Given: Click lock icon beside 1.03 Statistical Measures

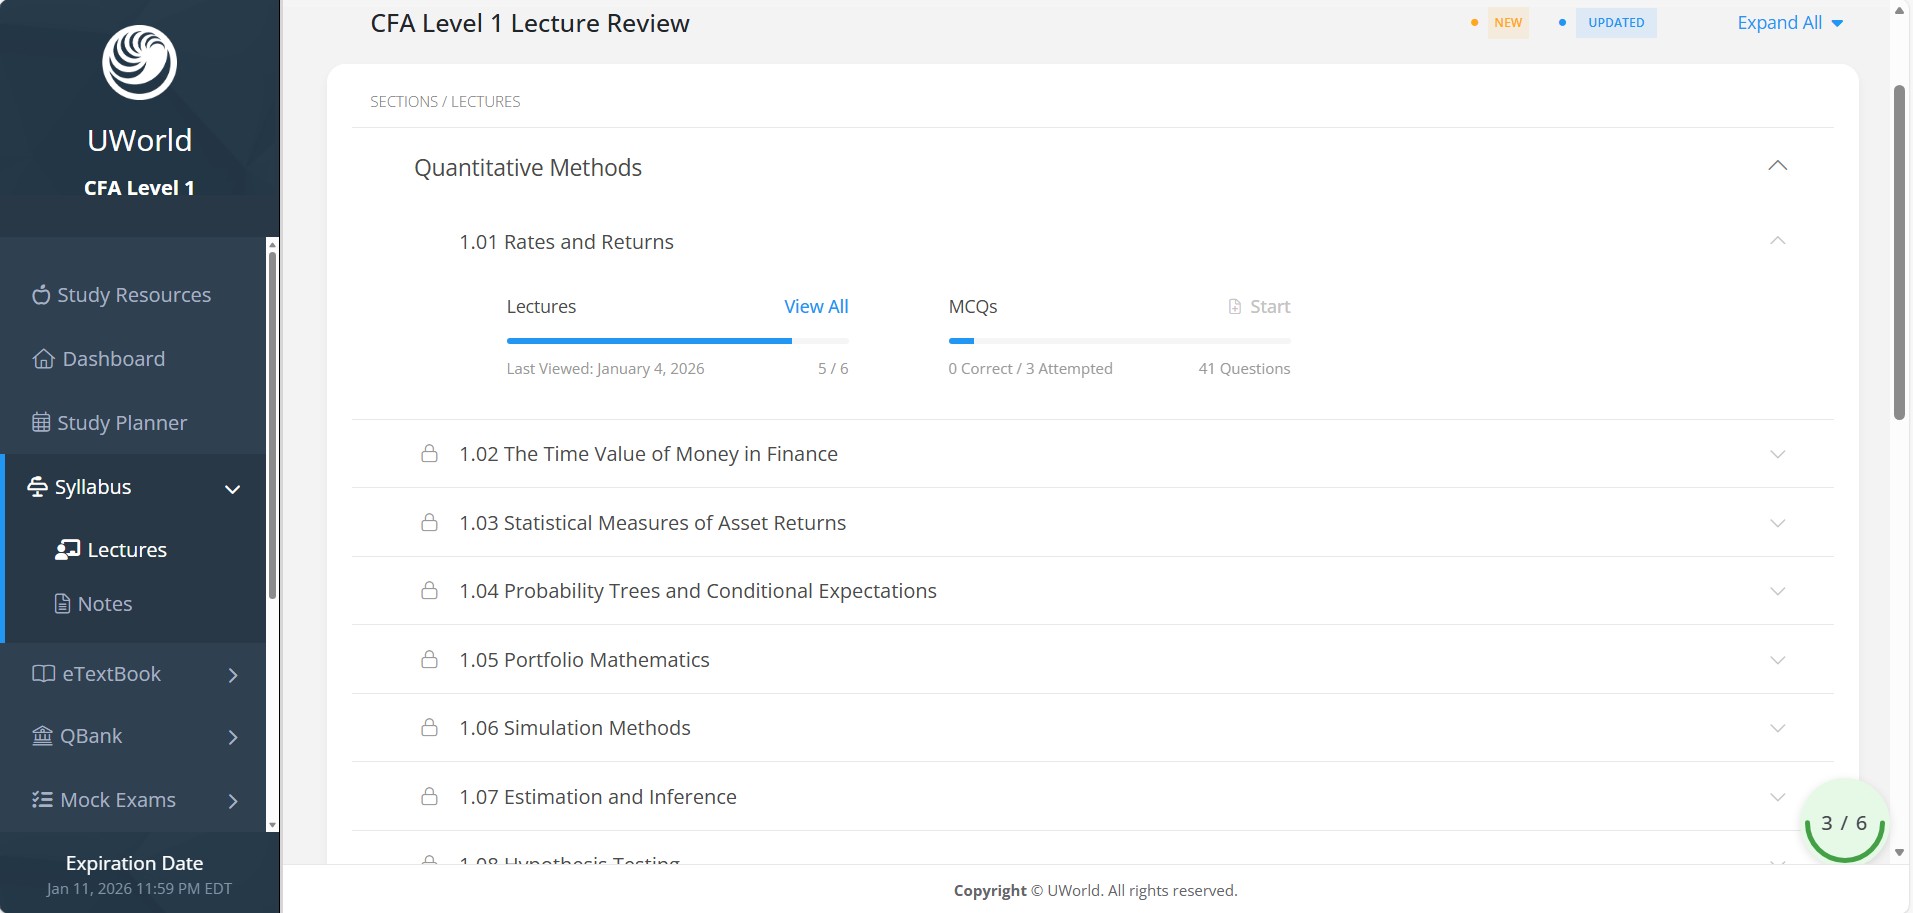Looking at the screenshot, I should [x=429, y=523].
